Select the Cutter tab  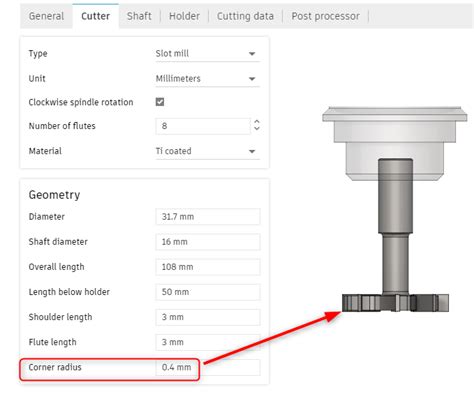(95, 16)
